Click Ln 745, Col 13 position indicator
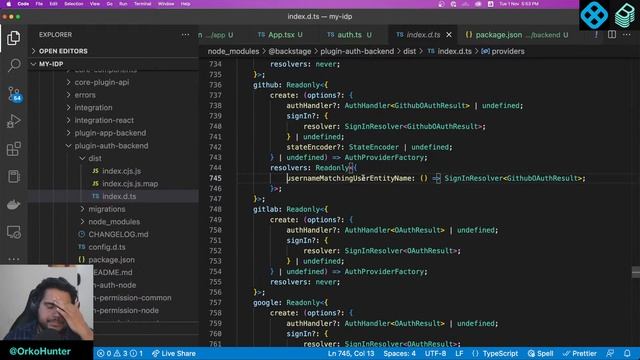The image size is (640, 360). click(351, 353)
